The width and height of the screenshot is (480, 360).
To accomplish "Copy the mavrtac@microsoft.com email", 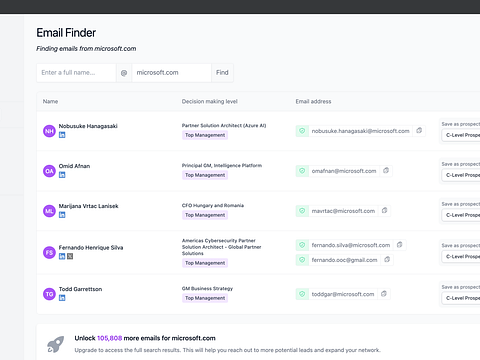I will click(384, 211).
